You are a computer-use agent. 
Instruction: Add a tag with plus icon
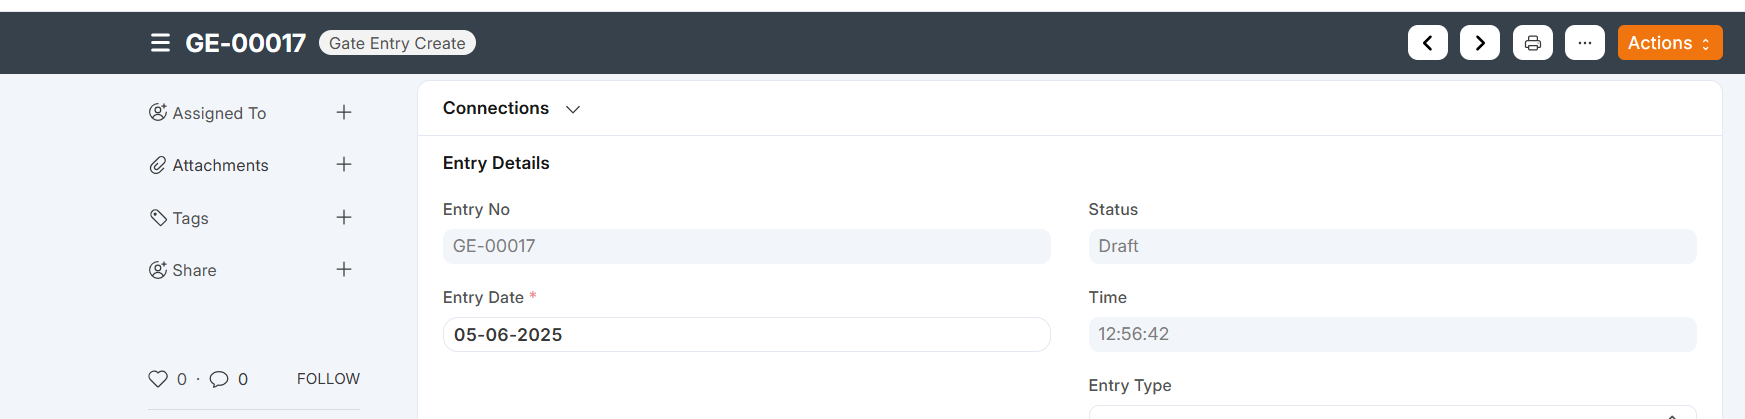pos(344,218)
